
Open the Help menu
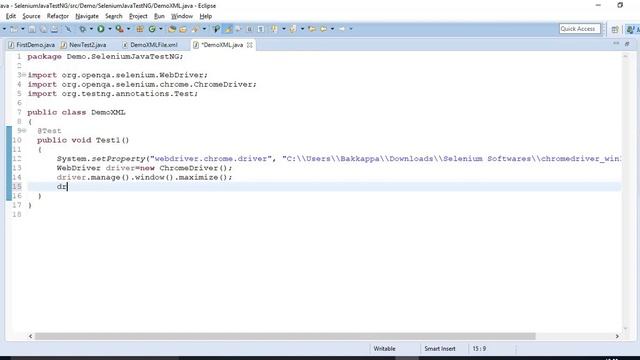205,16
